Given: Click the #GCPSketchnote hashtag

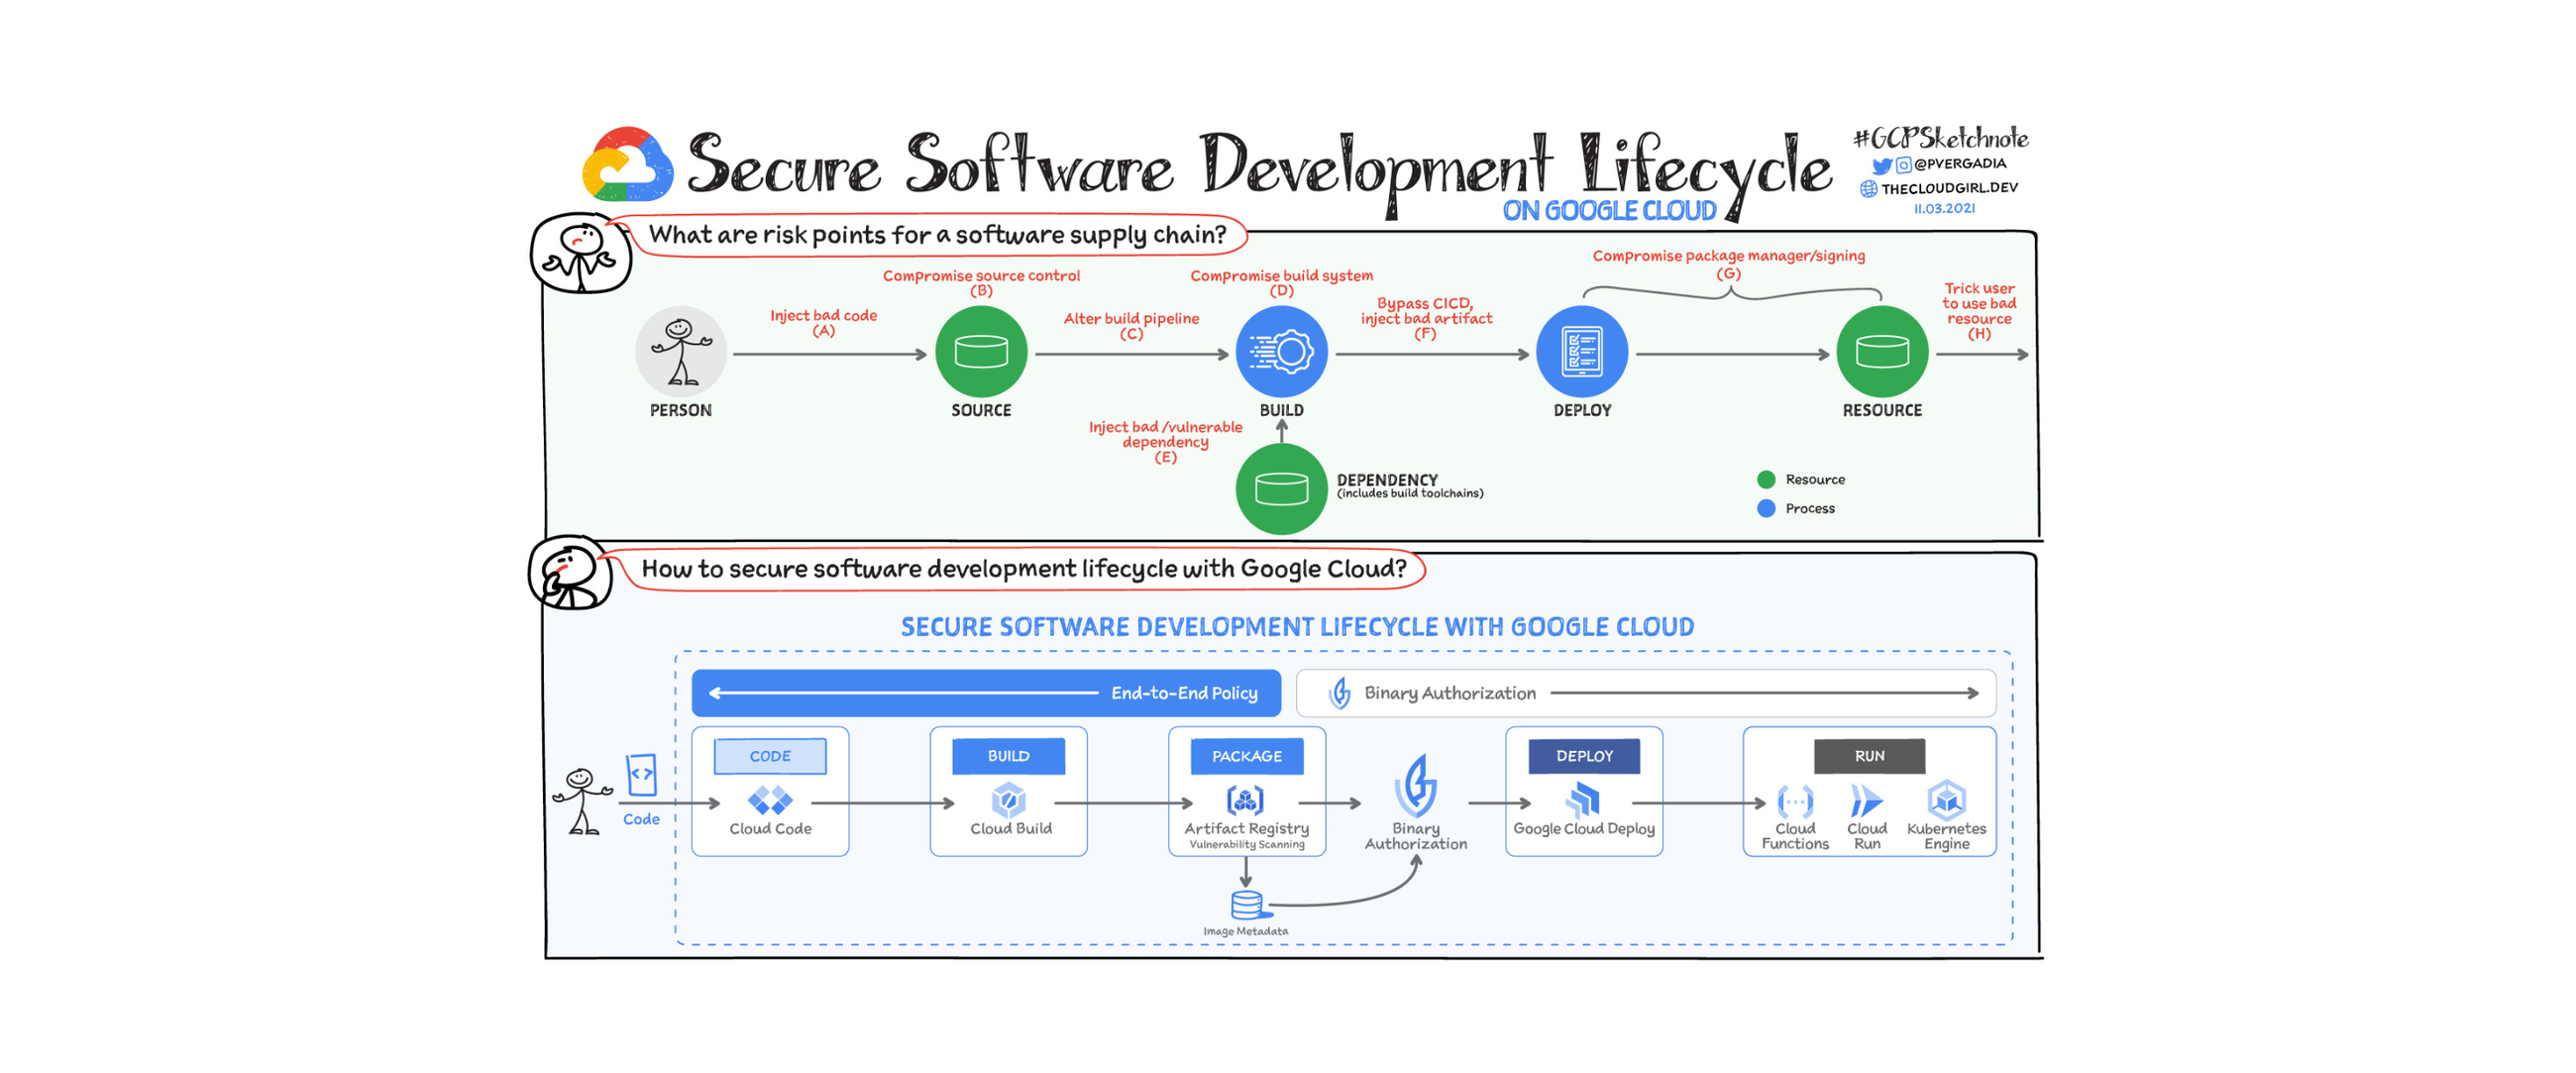Looking at the screenshot, I should tap(1940, 138).
